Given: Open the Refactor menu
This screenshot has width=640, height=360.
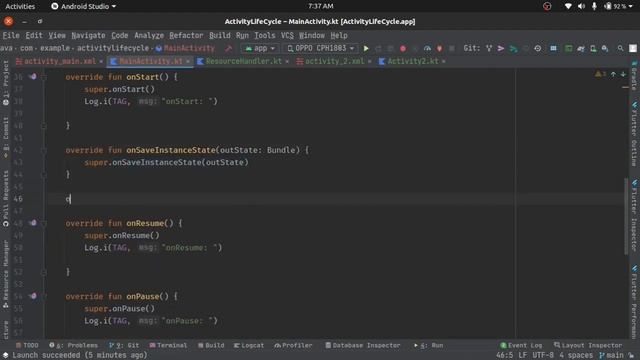Looking at the screenshot, I should (x=186, y=36).
